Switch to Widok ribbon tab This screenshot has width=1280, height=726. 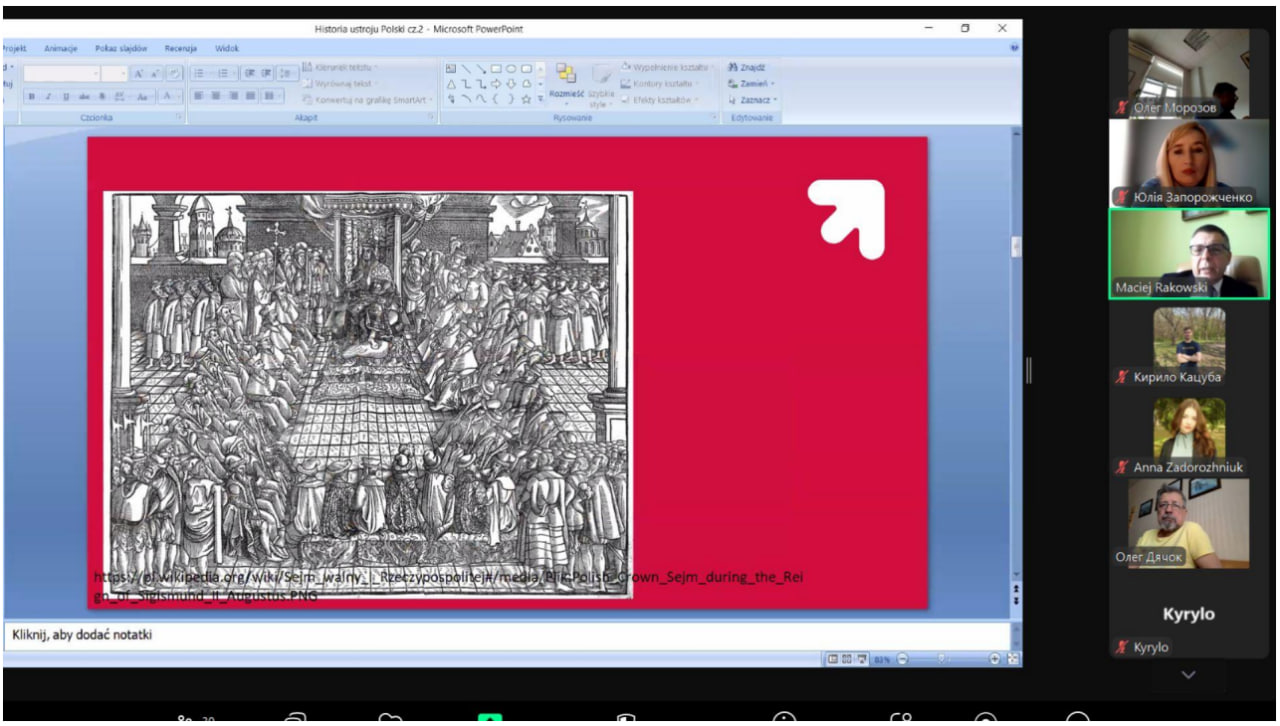click(227, 47)
